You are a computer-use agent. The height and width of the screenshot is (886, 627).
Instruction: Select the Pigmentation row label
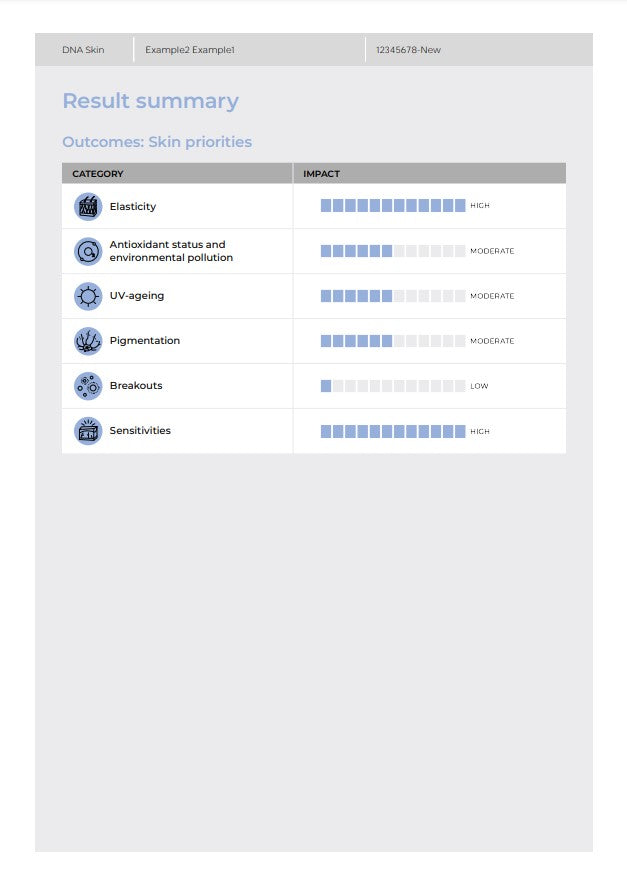[x=145, y=341]
